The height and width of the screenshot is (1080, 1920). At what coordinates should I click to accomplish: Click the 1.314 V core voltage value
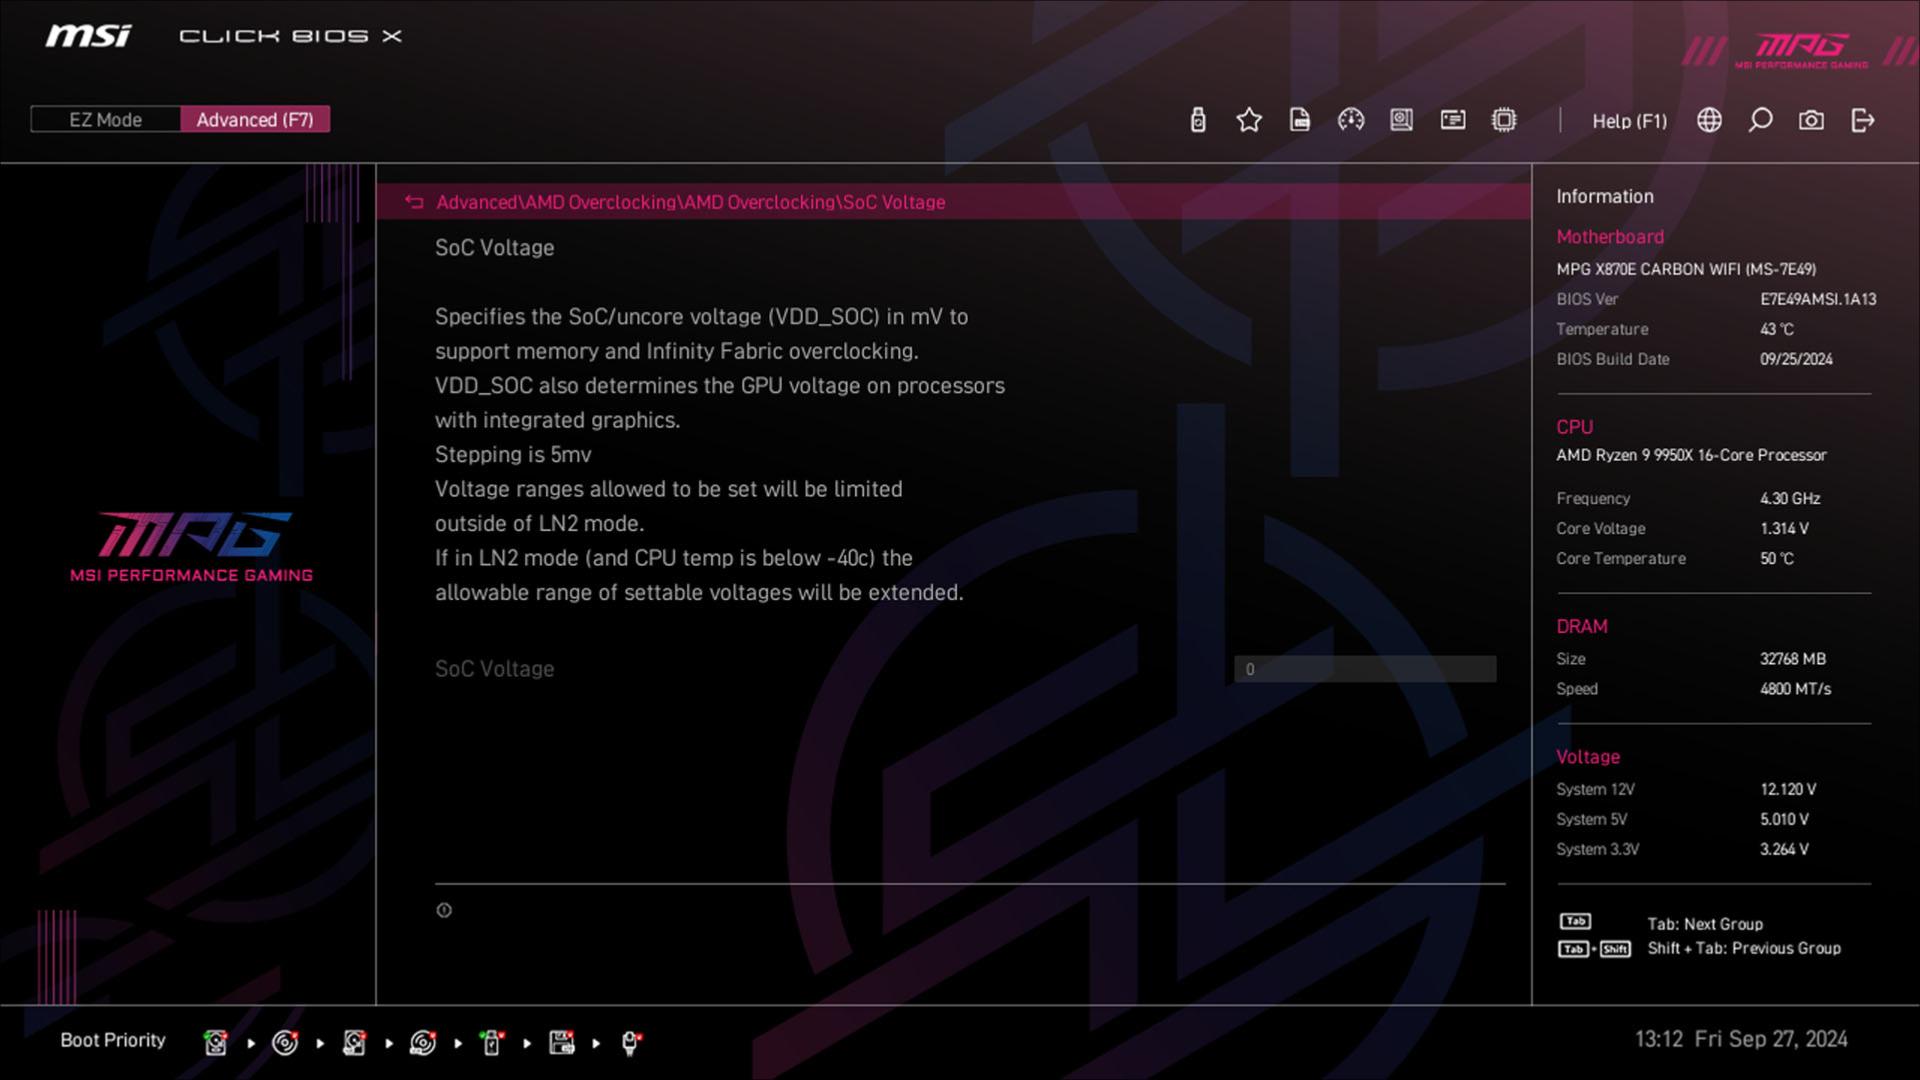pyautogui.click(x=1784, y=528)
